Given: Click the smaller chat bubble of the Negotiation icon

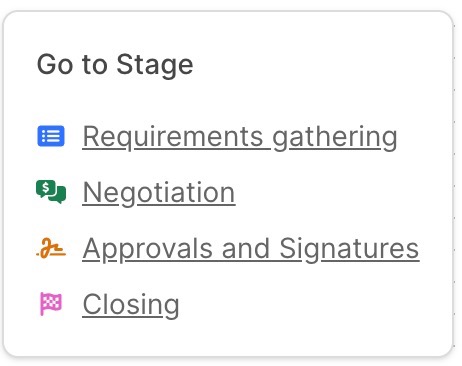Looking at the screenshot, I should pyautogui.click(x=59, y=195).
